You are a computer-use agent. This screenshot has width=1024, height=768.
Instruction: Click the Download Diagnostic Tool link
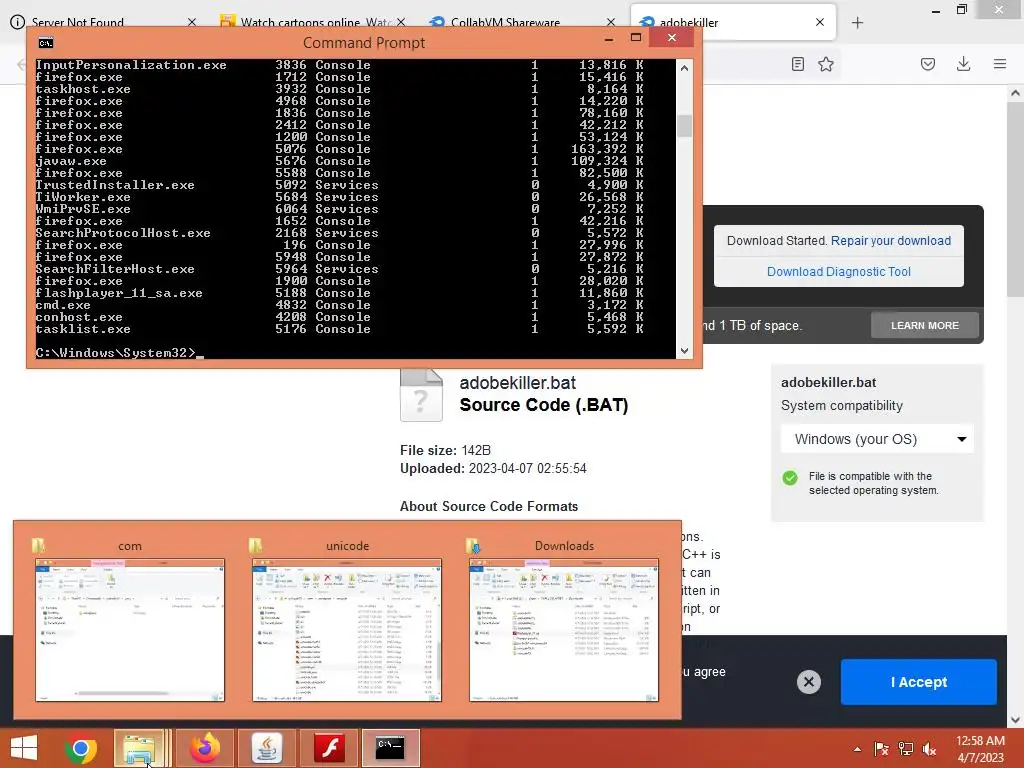(839, 272)
